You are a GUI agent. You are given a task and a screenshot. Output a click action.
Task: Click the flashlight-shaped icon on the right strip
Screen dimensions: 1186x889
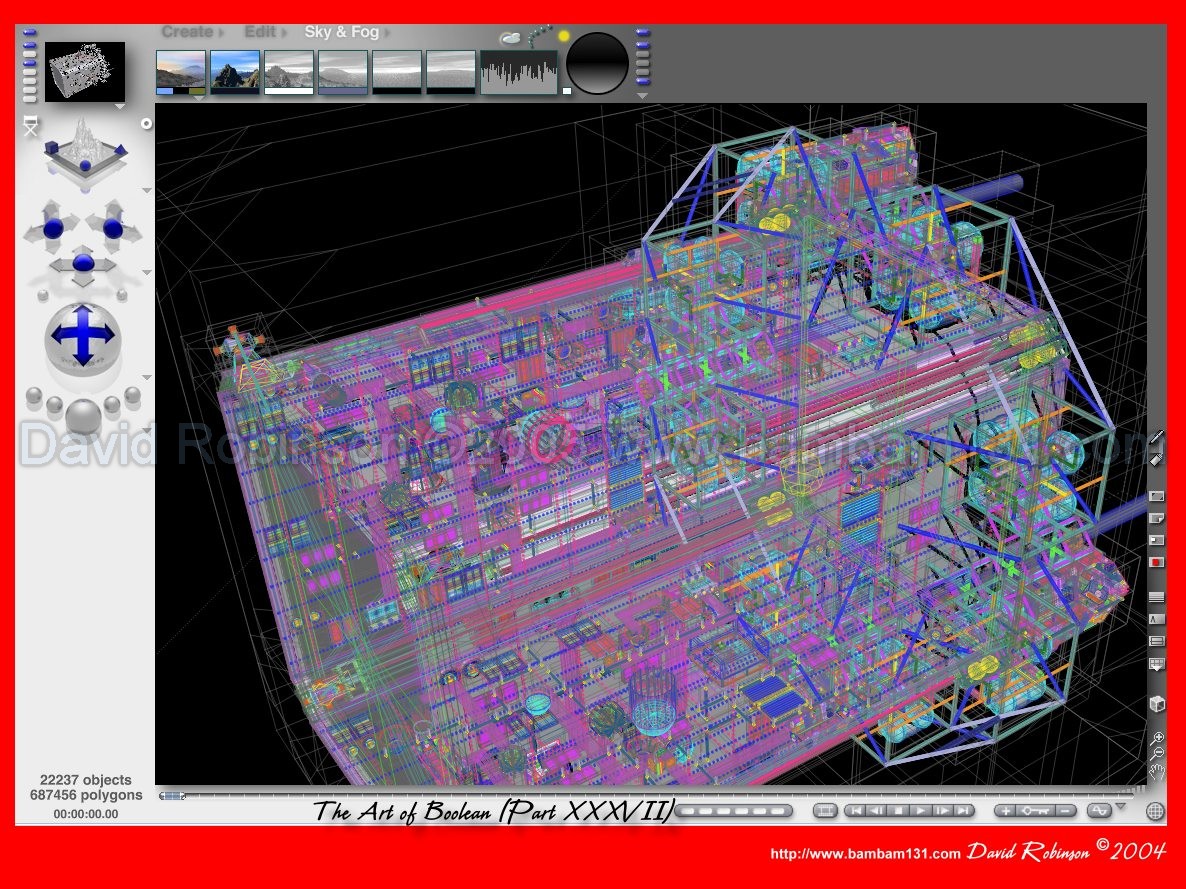[1157, 458]
